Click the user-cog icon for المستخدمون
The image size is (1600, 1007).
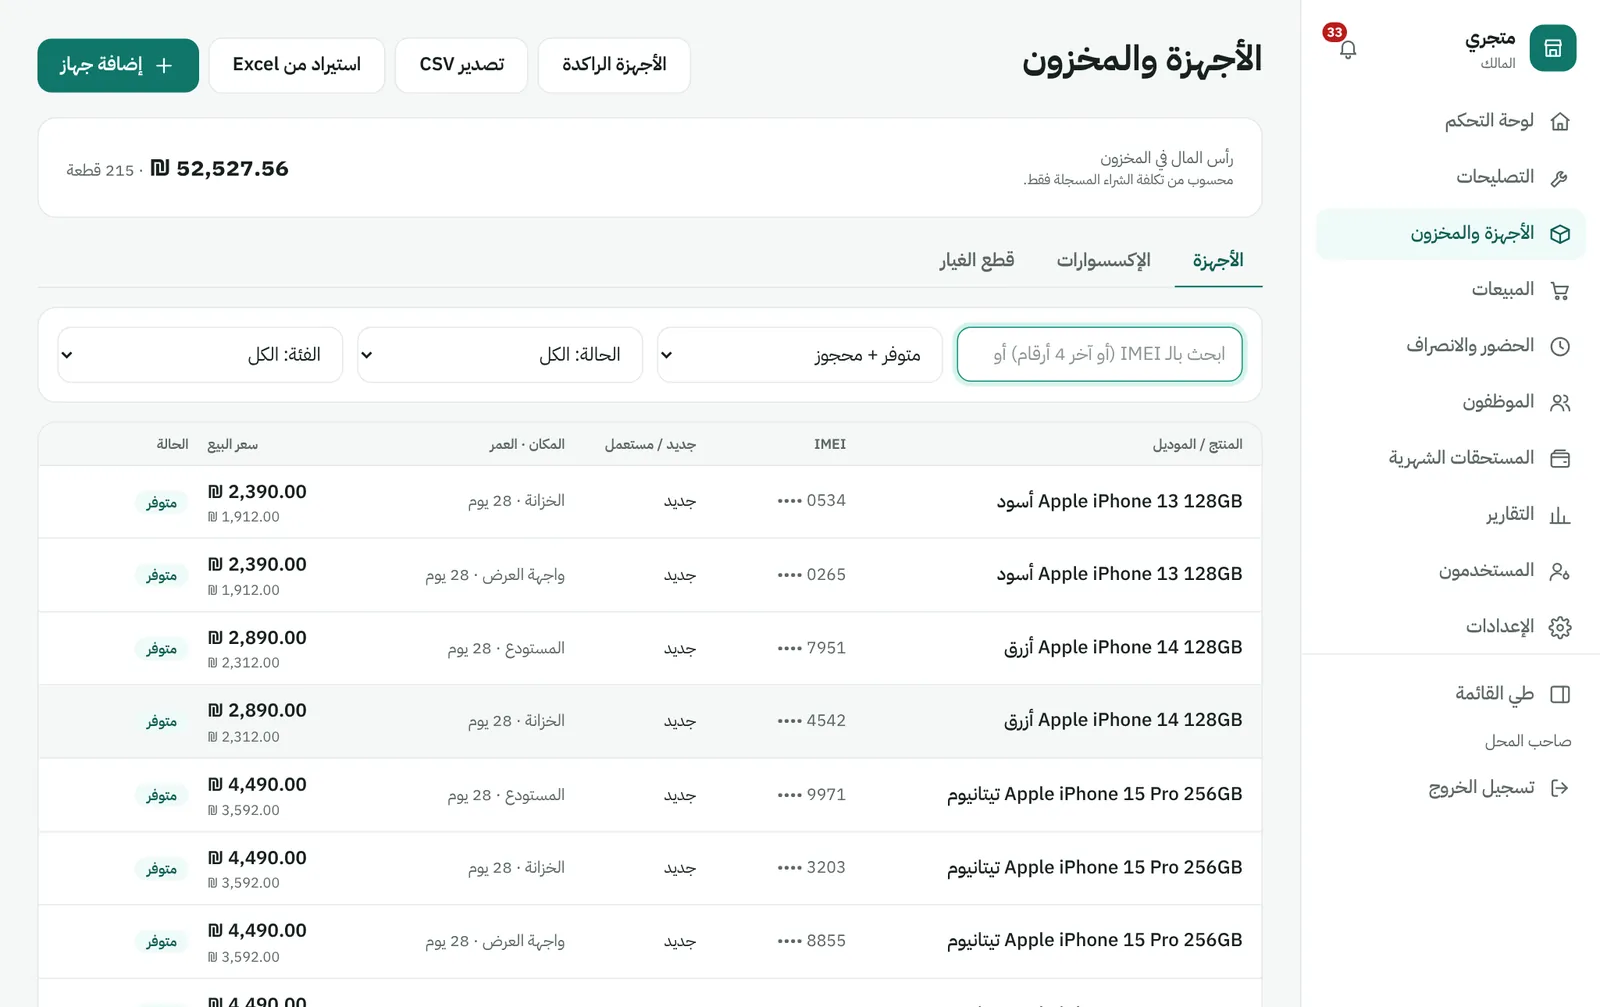coord(1559,571)
